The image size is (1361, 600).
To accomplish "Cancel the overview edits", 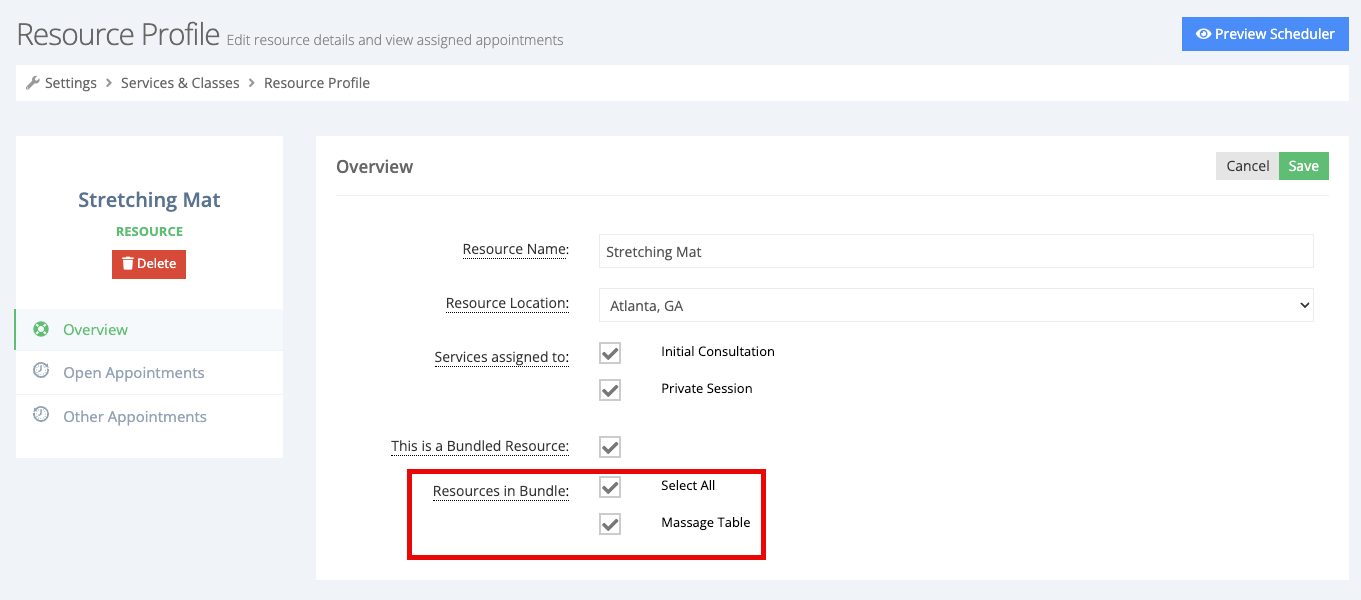I will [x=1247, y=166].
